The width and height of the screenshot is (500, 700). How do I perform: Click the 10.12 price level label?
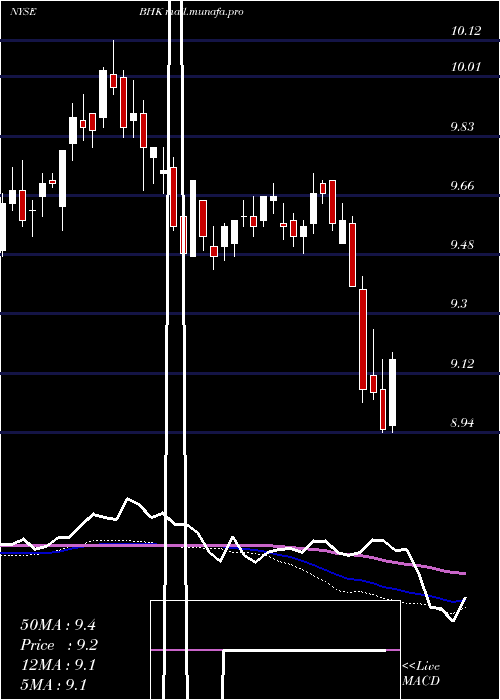pos(466,31)
